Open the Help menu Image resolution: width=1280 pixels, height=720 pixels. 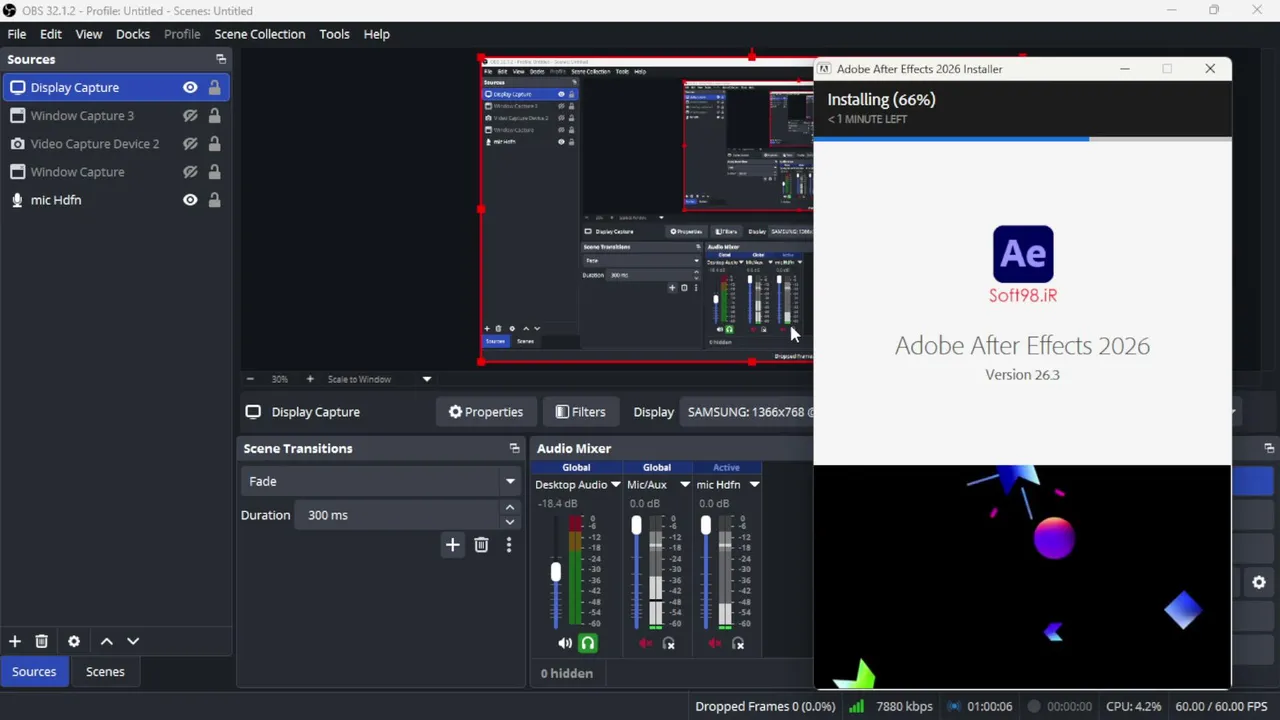tap(377, 34)
